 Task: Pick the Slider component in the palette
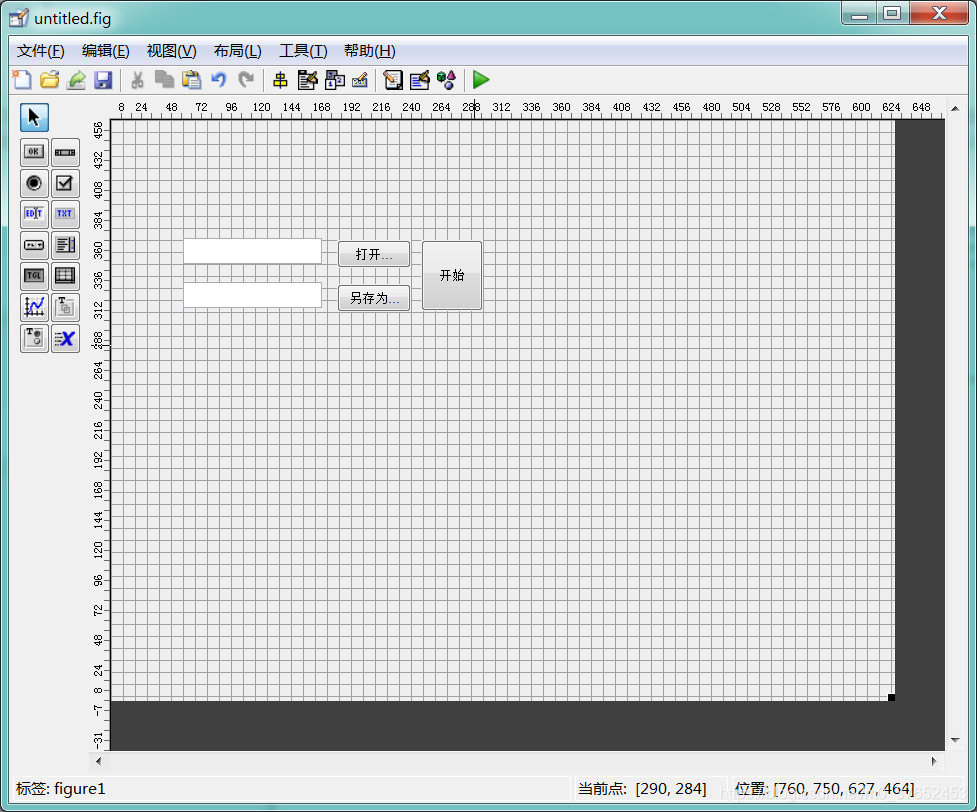[x=65, y=152]
